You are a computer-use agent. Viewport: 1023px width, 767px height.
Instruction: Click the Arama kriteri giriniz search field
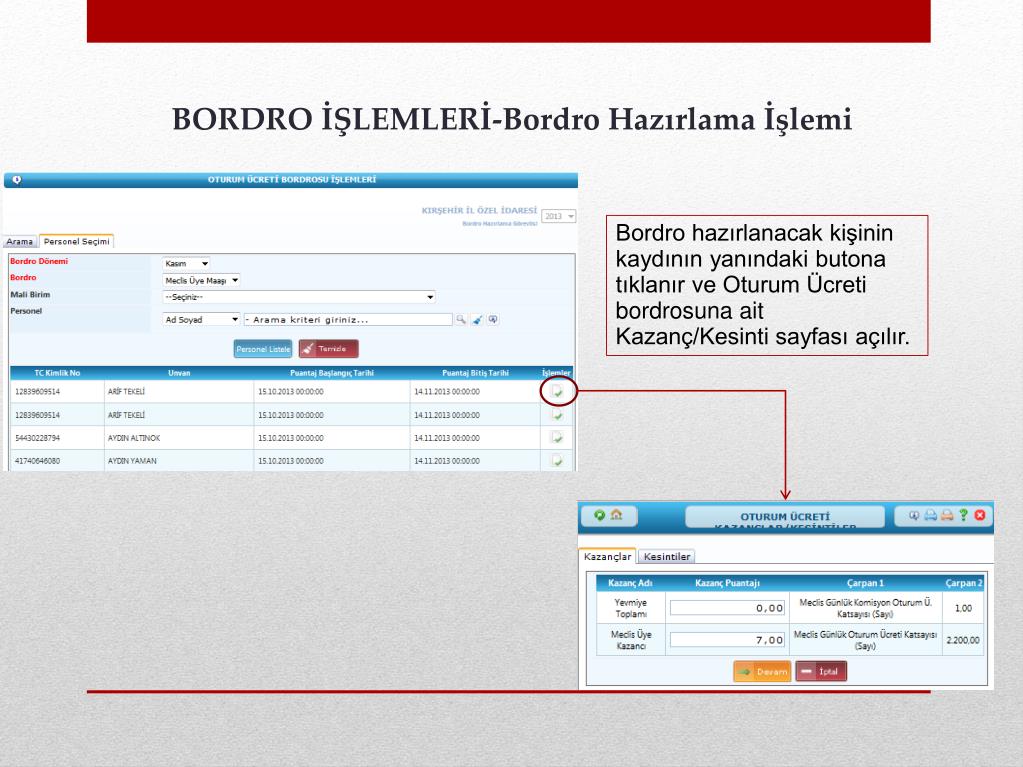pyautogui.click(x=348, y=320)
